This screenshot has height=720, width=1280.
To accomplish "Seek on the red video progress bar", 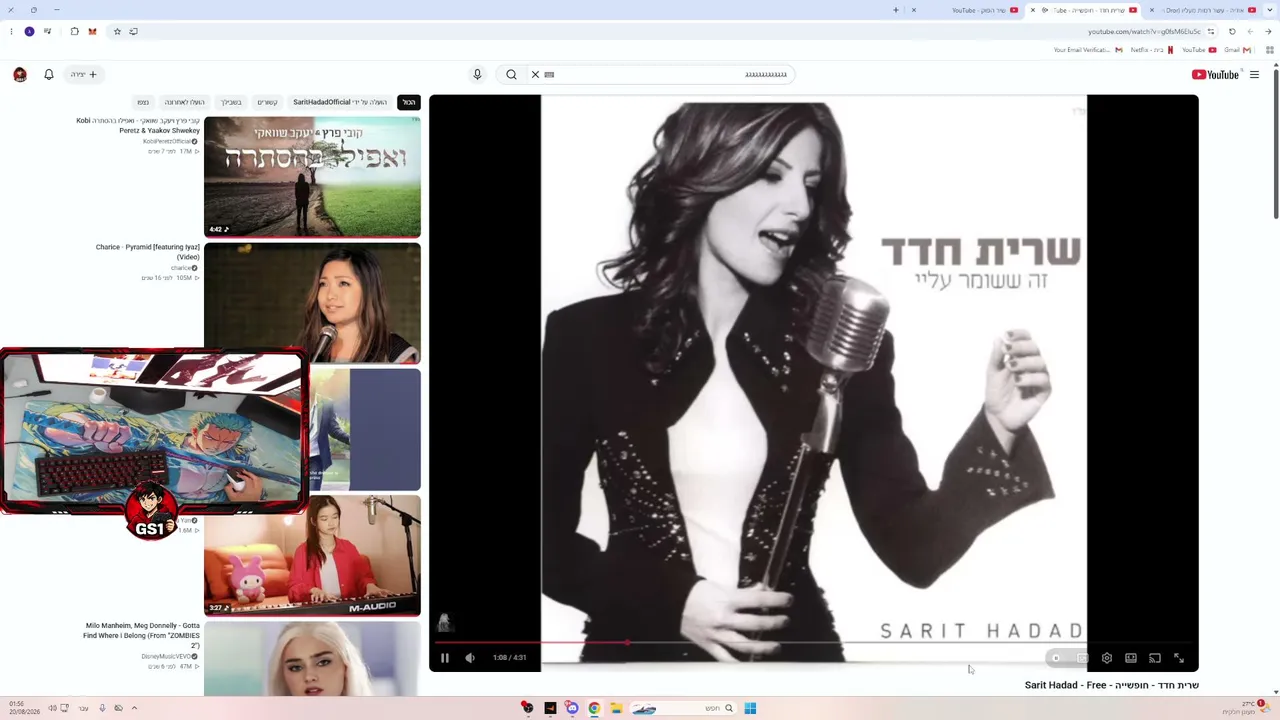I will [x=814, y=643].
